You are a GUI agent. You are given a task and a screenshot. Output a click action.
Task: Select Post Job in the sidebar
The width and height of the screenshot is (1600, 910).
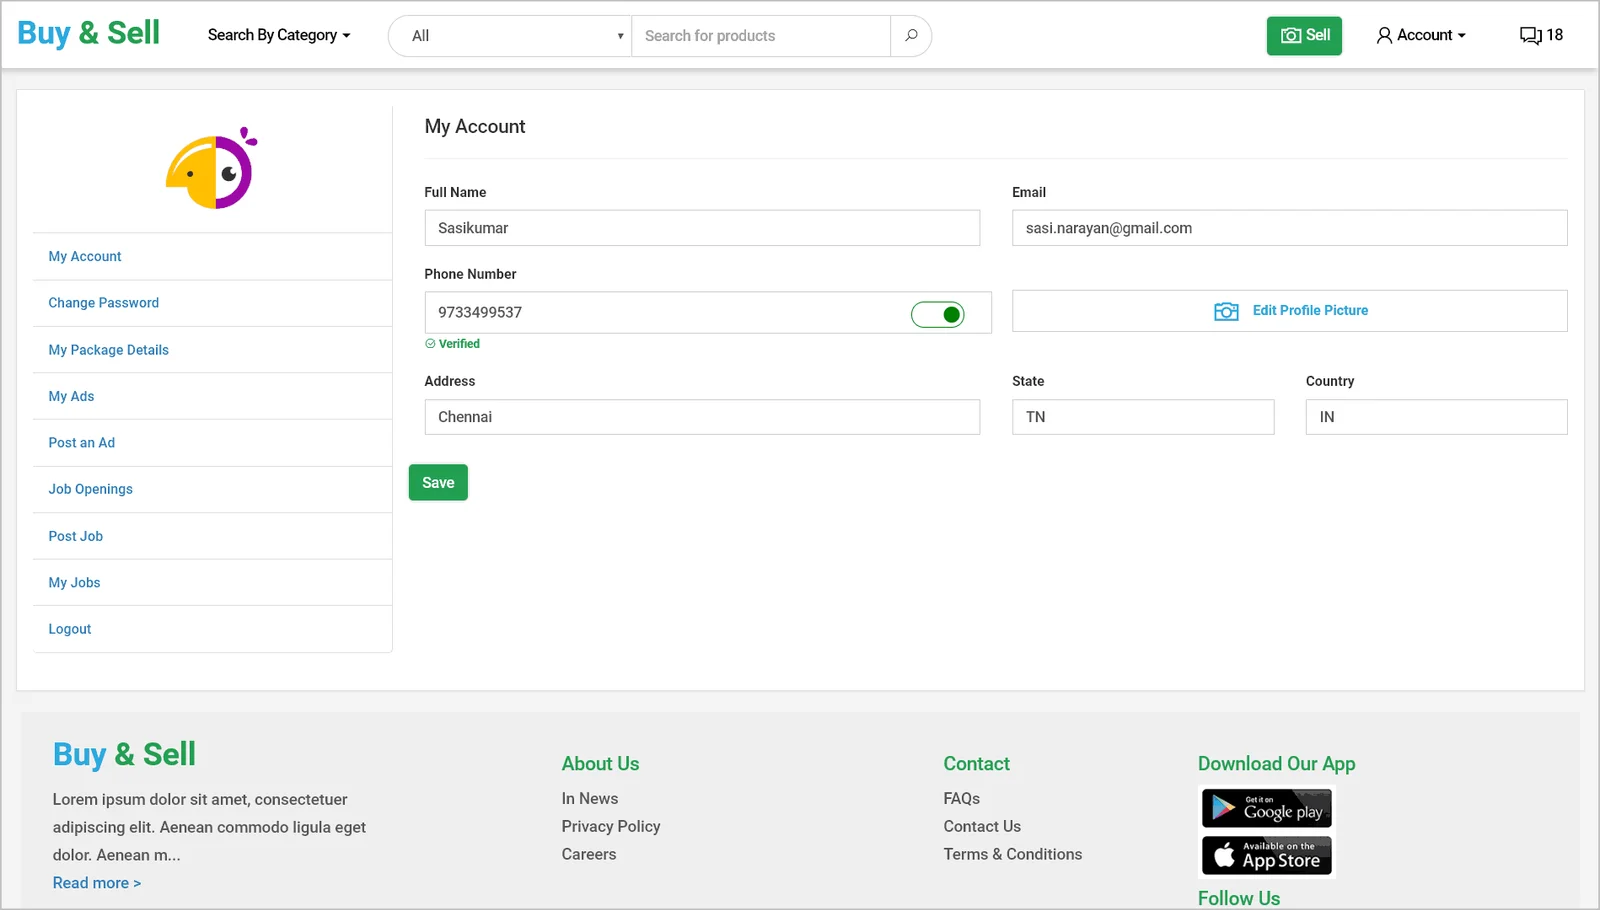[x=76, y=536]
